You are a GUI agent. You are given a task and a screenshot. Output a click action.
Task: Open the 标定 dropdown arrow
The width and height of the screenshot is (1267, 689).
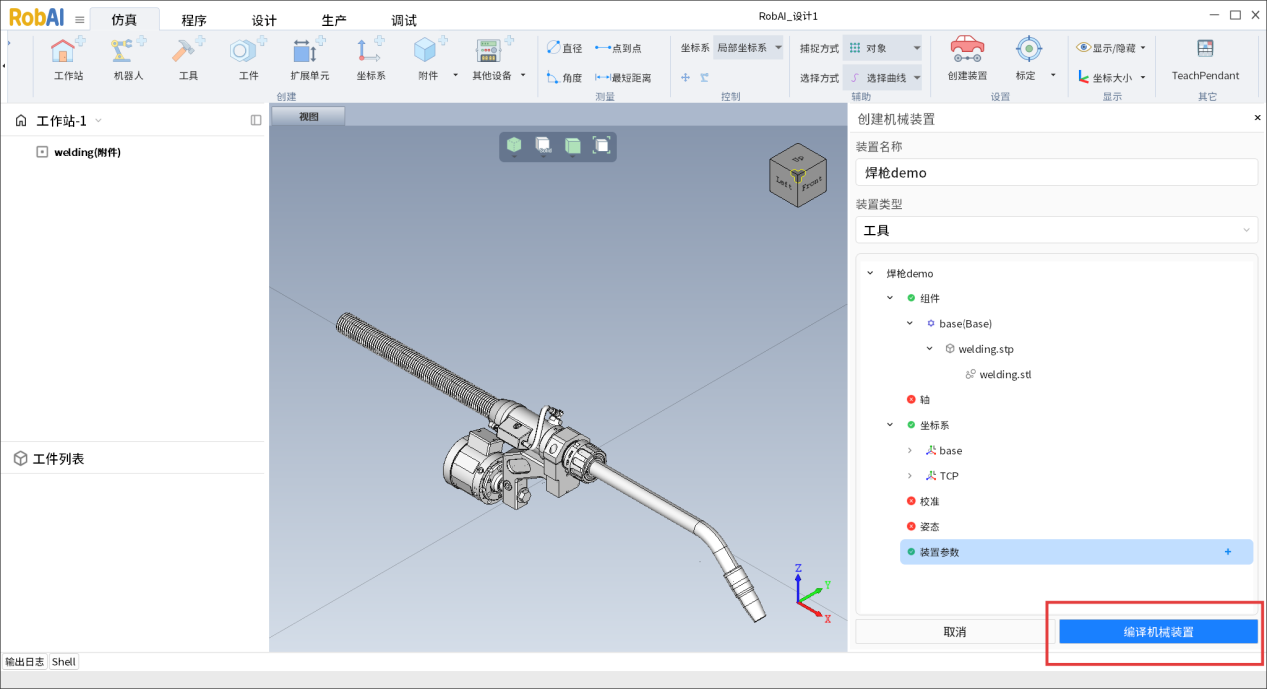tap(1053, 75)
